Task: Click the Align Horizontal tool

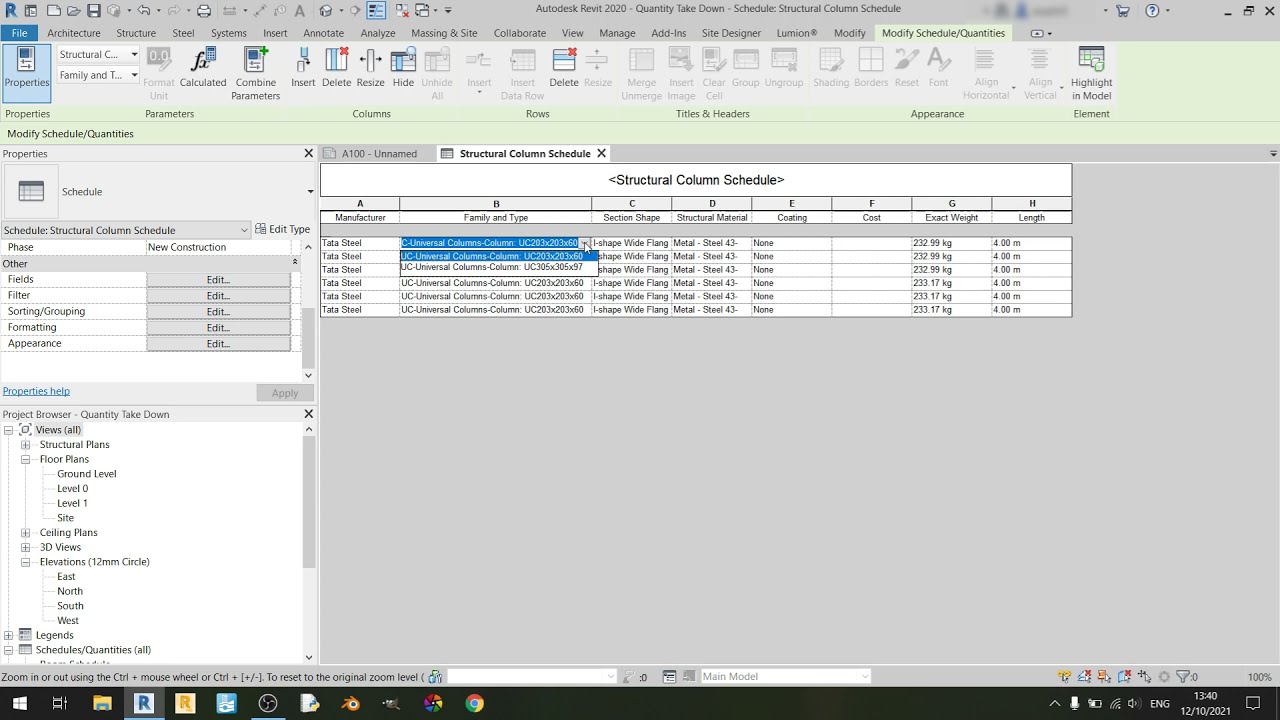Action: coord(986,73)
